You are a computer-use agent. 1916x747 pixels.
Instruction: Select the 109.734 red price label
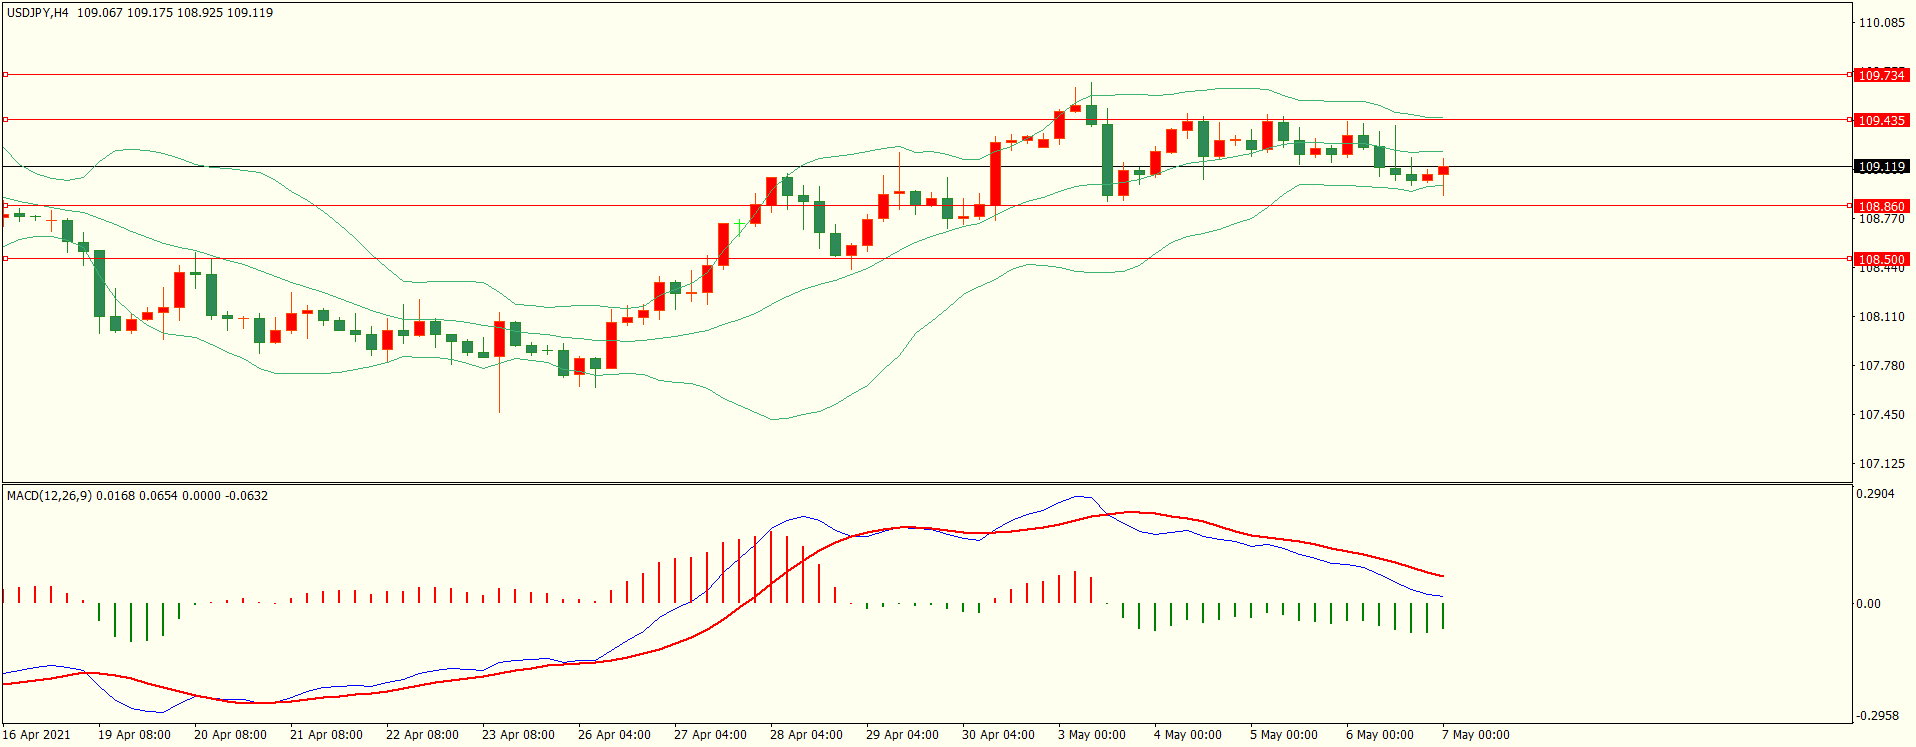point(1881,75)
